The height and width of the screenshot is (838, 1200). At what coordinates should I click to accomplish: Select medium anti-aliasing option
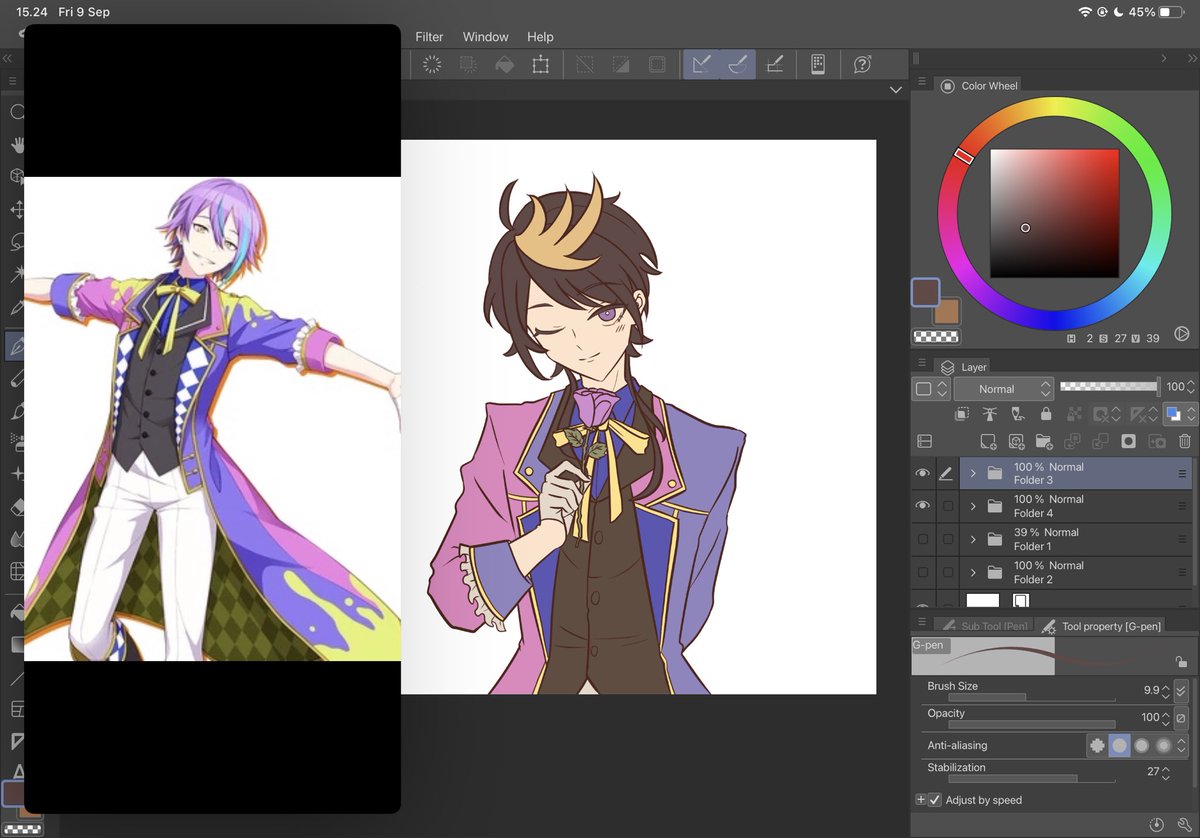coord(1142,745)
